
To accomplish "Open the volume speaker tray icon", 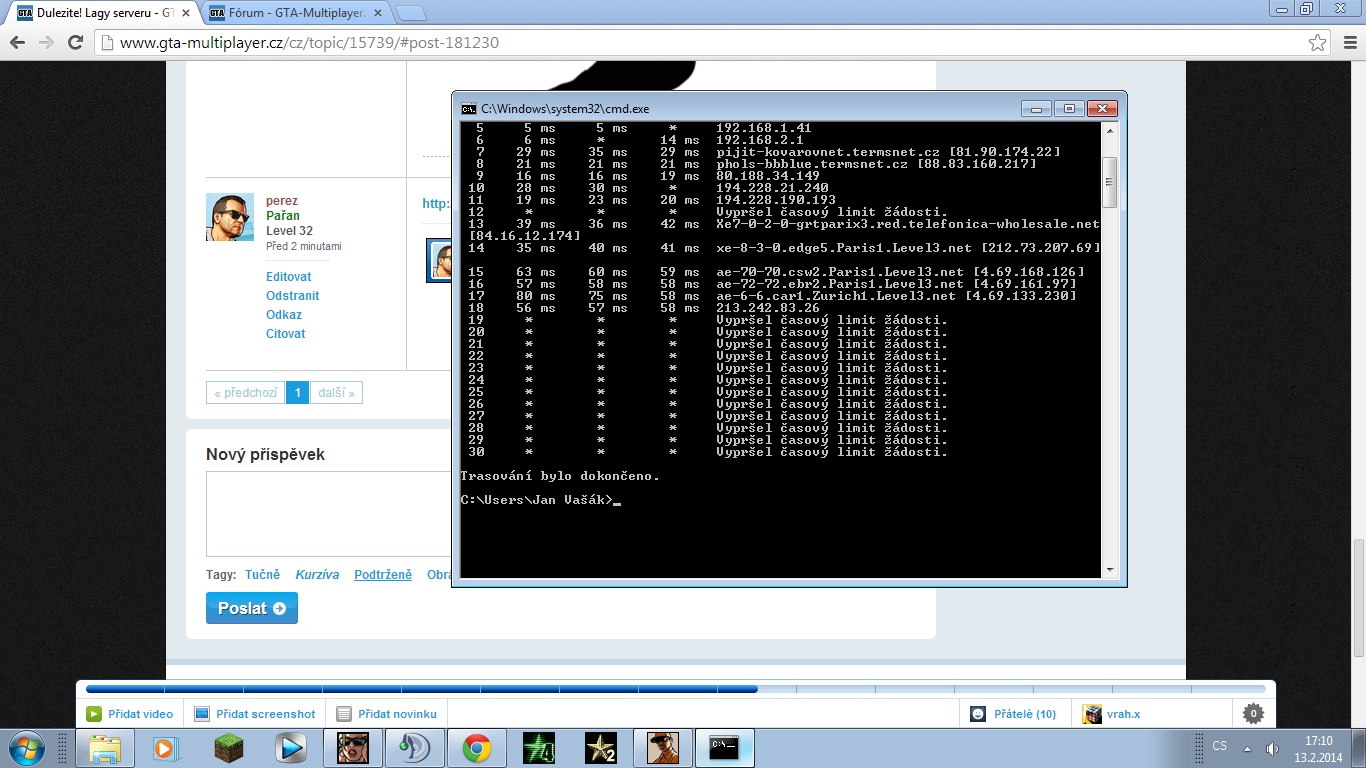I will coord(1272,748).
